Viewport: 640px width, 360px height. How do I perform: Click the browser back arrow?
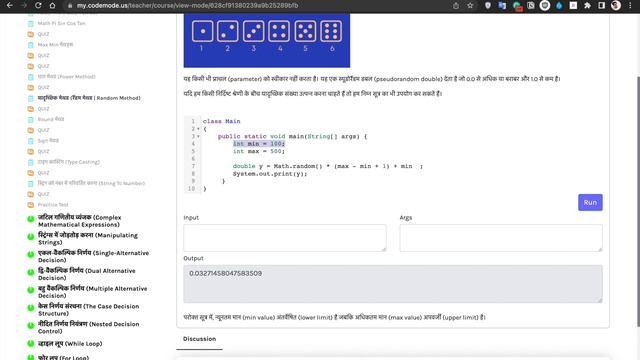click(9, 5)
